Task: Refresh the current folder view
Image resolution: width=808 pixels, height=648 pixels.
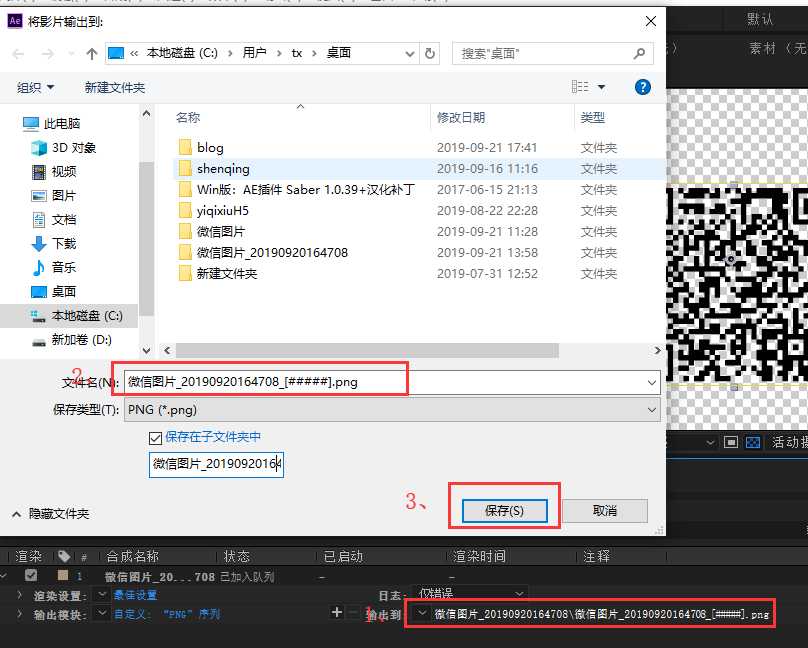Action: click(x=430, y=53)
